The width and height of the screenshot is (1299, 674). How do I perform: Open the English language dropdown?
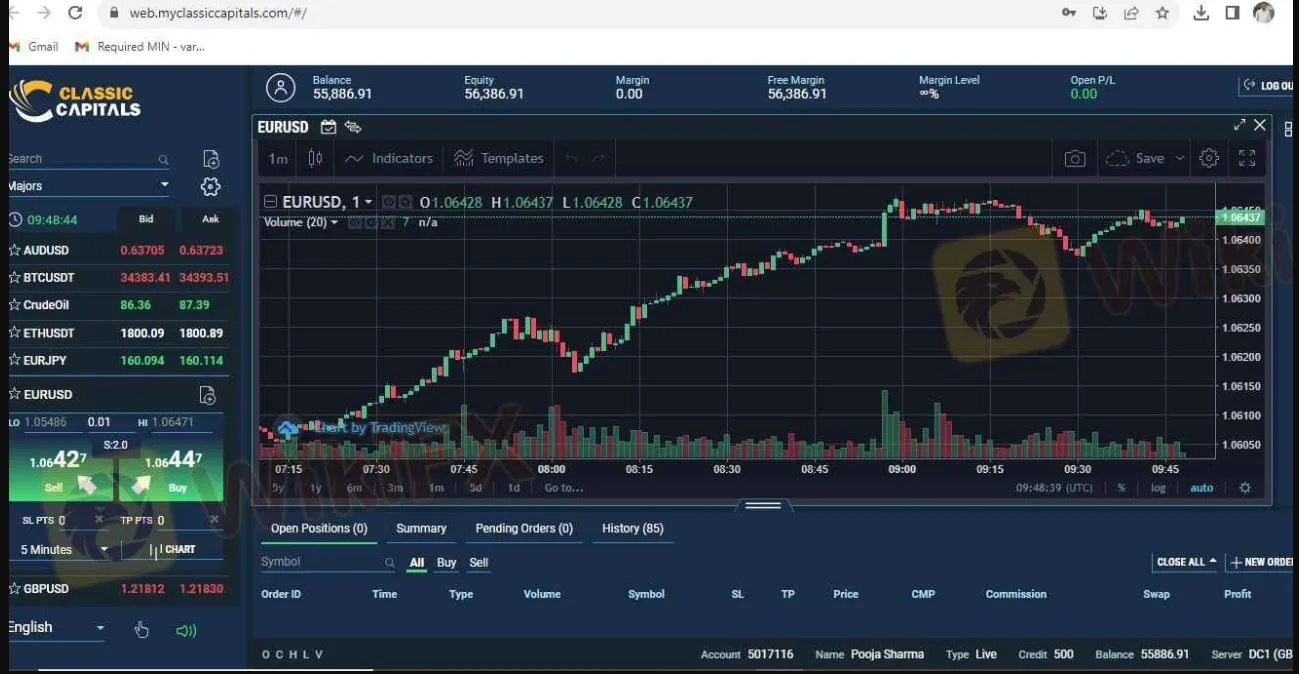point(55,628)
